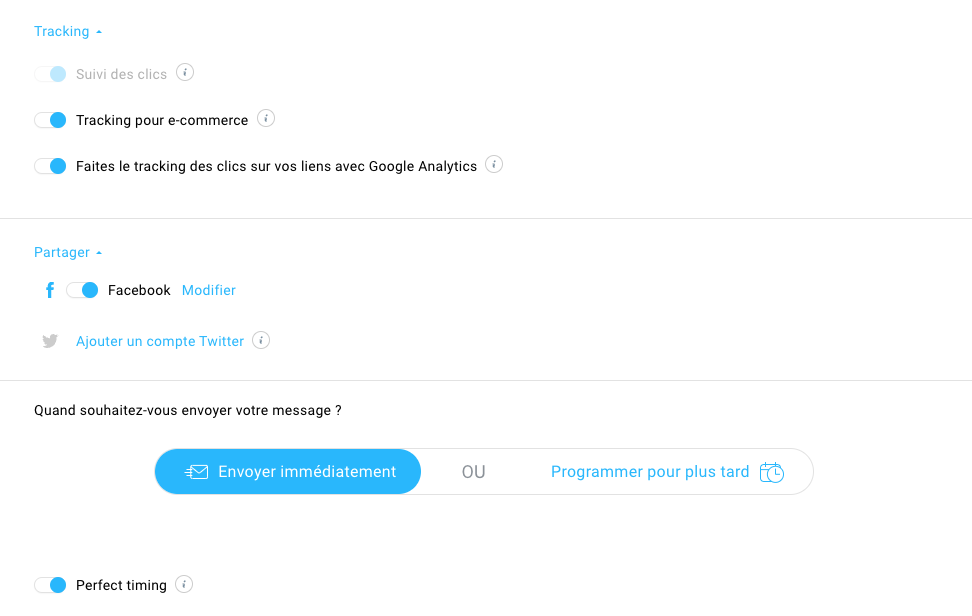The height and width of the screenshot is (616, 972).
Task: Click the grey Twitter bird icon
Action: [x=50, y=341]
